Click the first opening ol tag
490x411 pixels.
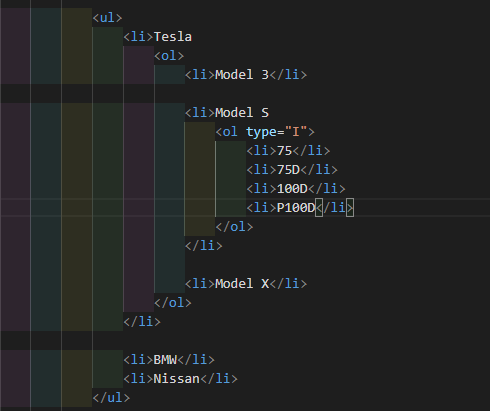pos(169,56)
